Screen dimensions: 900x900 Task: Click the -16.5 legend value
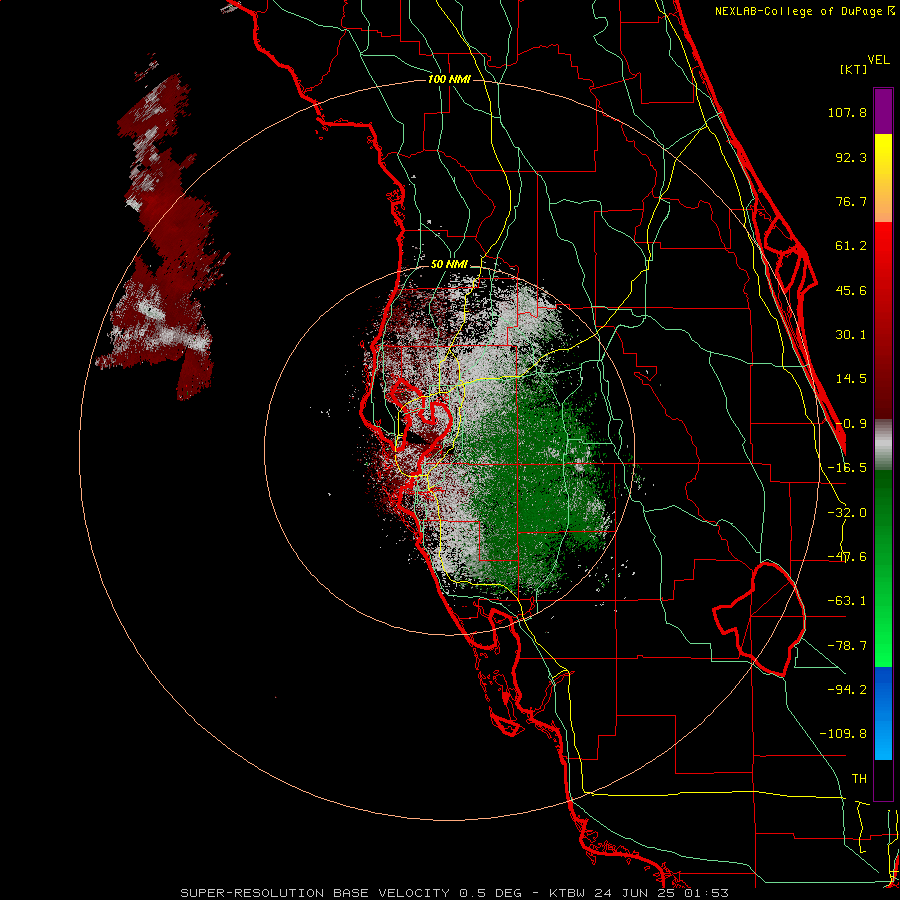coord(847,468)
